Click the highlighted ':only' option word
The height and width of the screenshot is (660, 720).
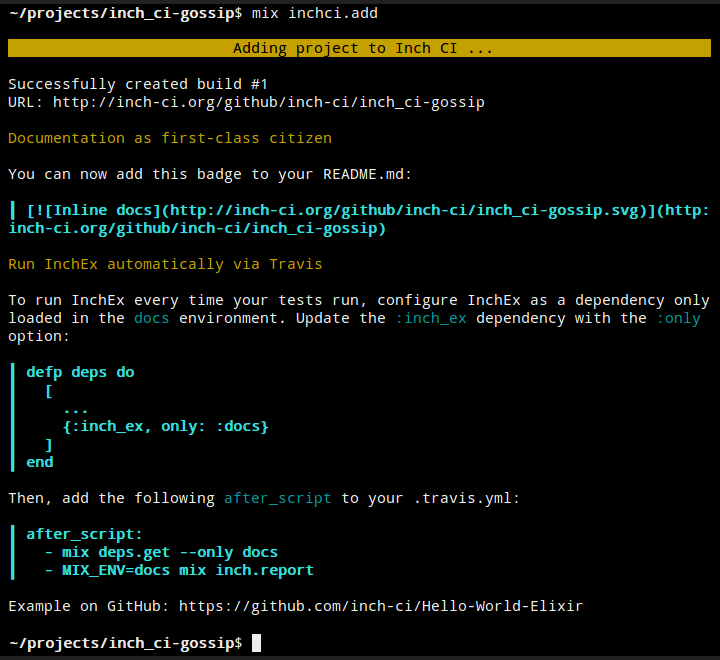pyautogui.click(x=678, y=318)
